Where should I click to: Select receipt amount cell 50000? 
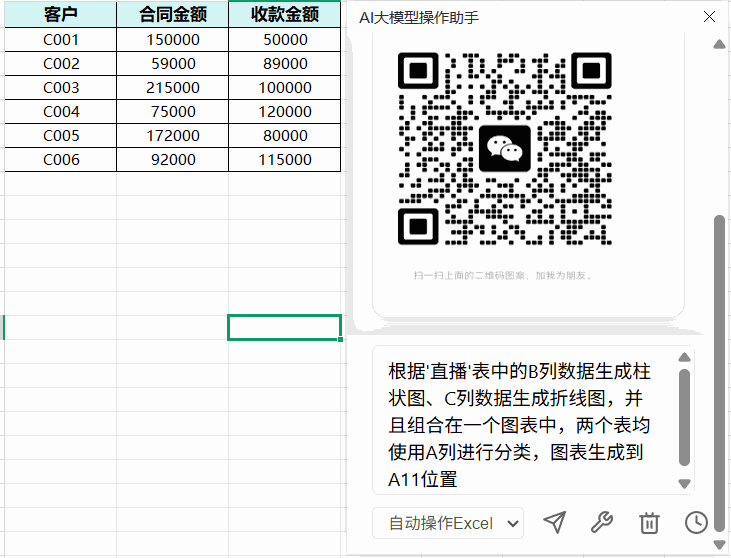pos(285,40)
